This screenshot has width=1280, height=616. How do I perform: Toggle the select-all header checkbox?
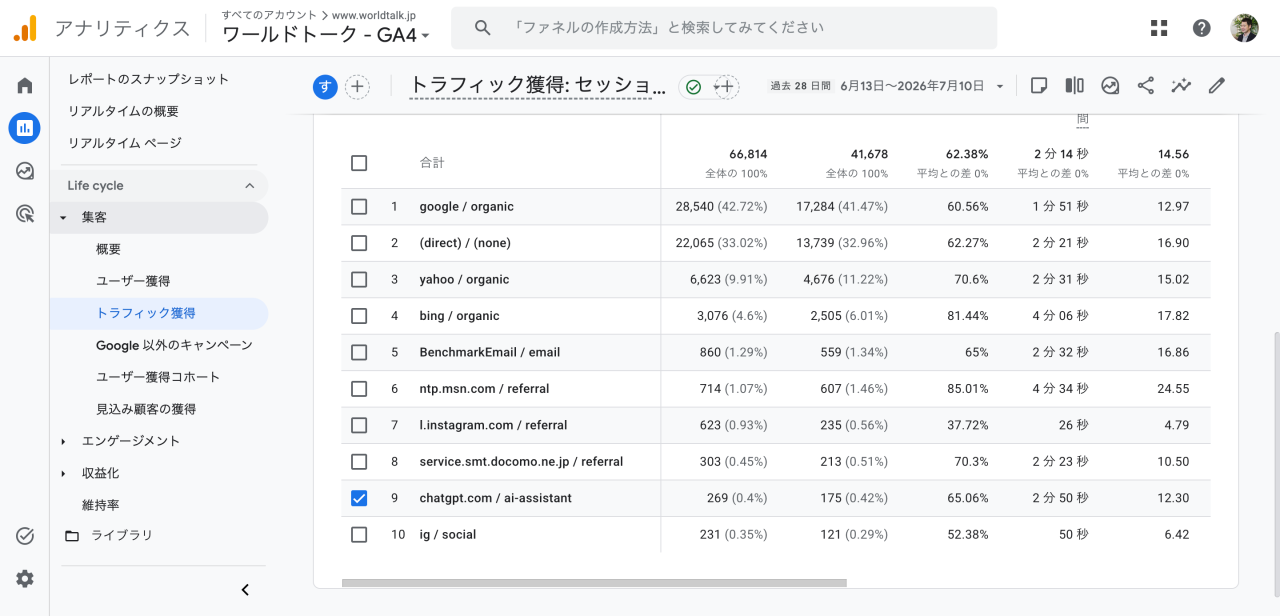359,163
